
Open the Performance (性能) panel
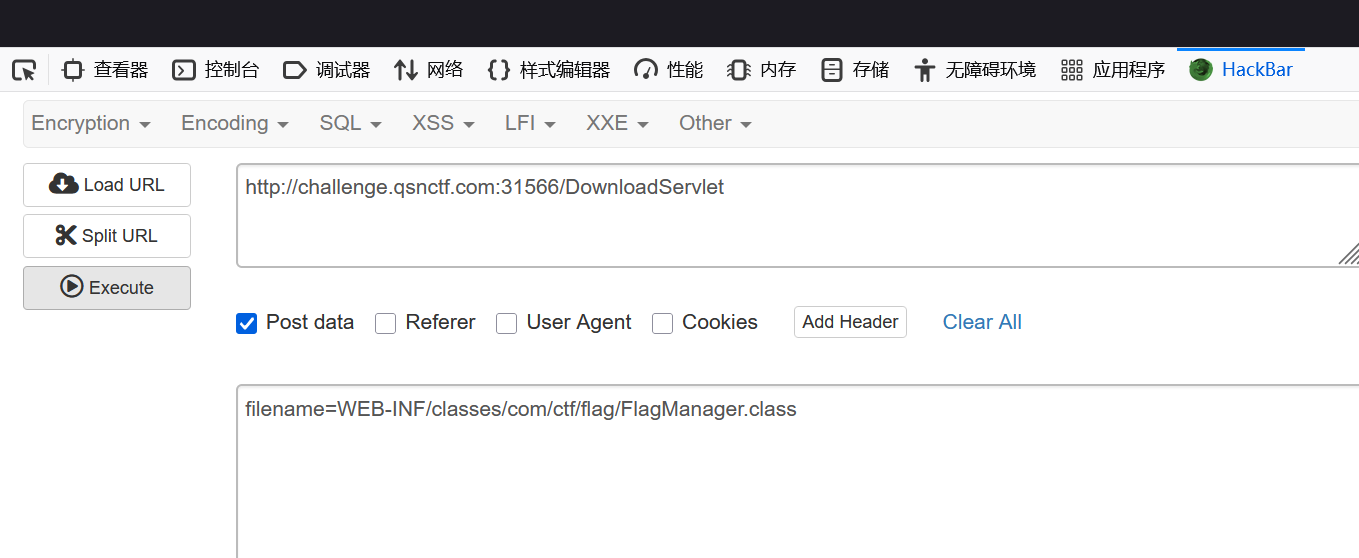click(669, 70)
